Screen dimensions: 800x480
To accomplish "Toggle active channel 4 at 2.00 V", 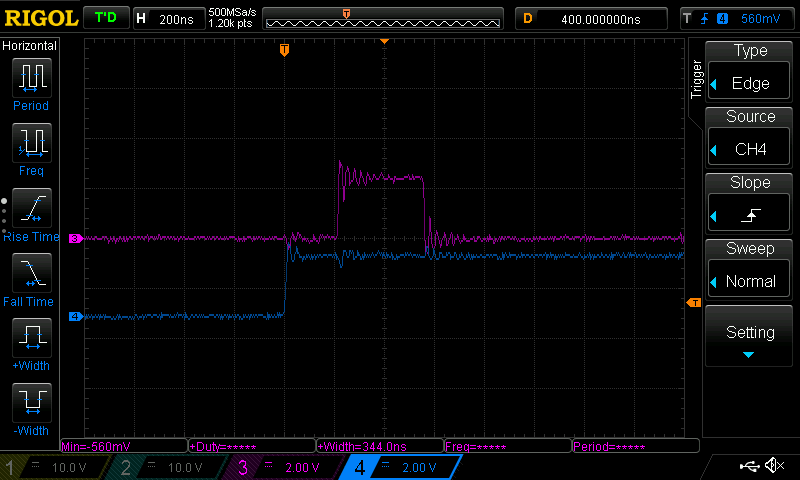I will click(401, 467).
